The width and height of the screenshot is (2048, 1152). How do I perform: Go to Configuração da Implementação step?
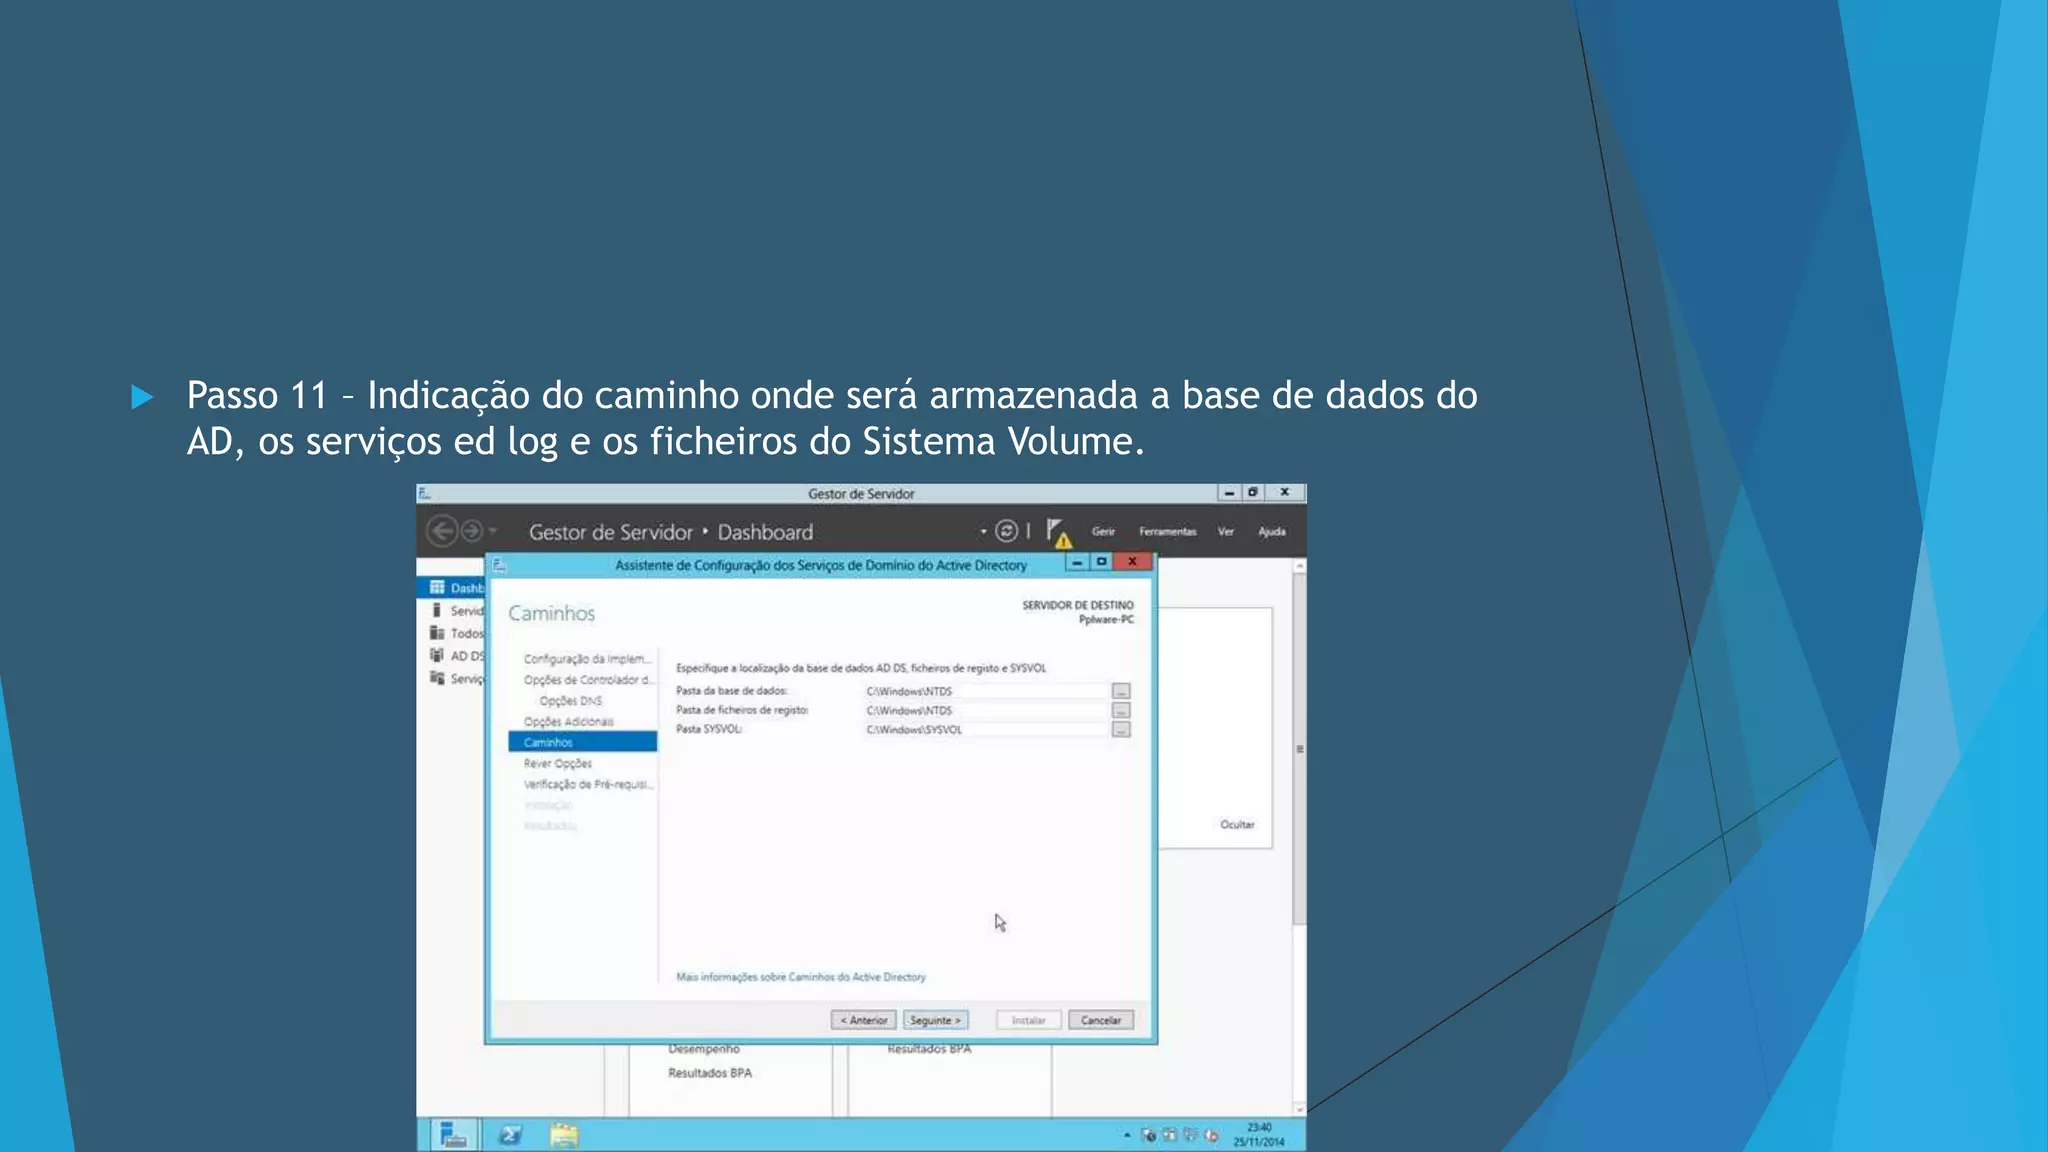tap(587, 659)
